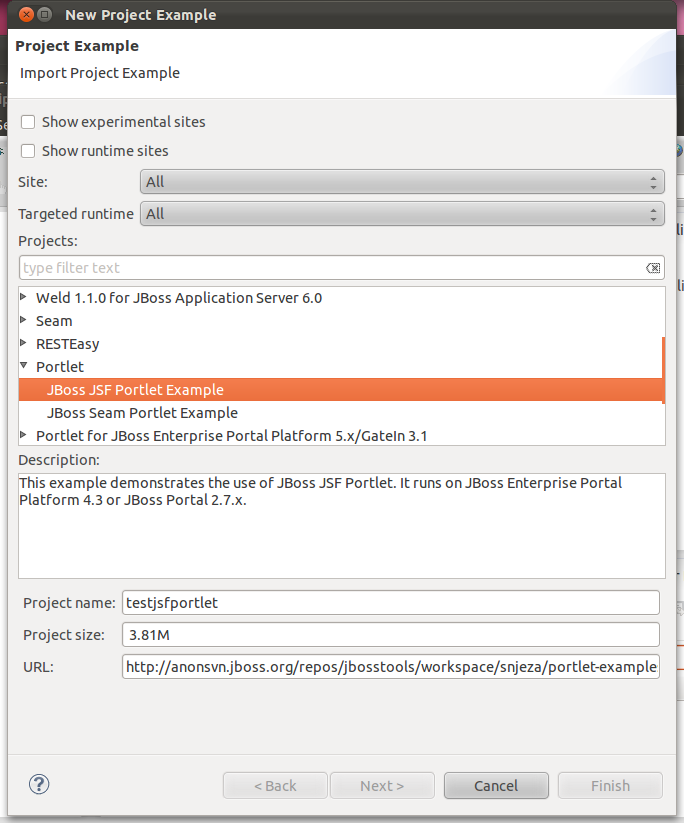Open the Targeted runtime dropdown
The width and height of the screenshot is (684, 823).
coord(402,214)
